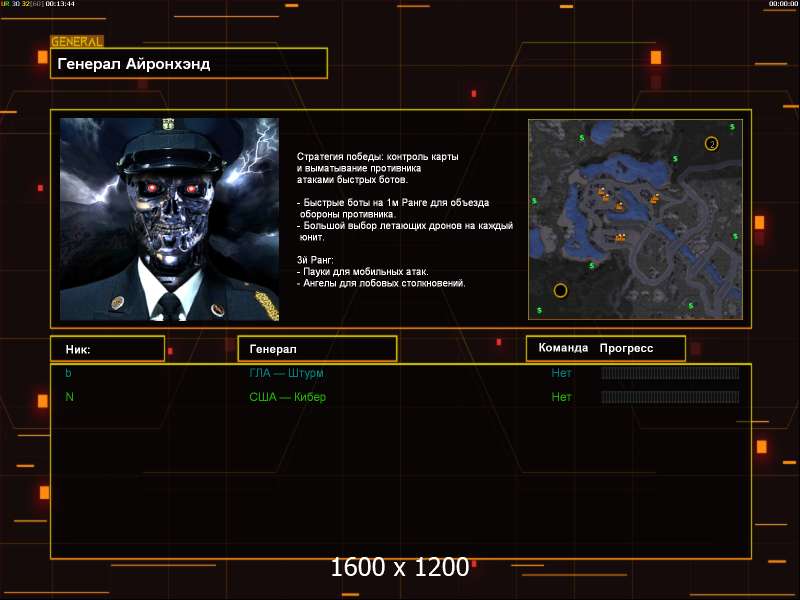Select start position marker numbered 2 on minimap
The height and width of the screenshot is (600, 800).
point(712,144)
